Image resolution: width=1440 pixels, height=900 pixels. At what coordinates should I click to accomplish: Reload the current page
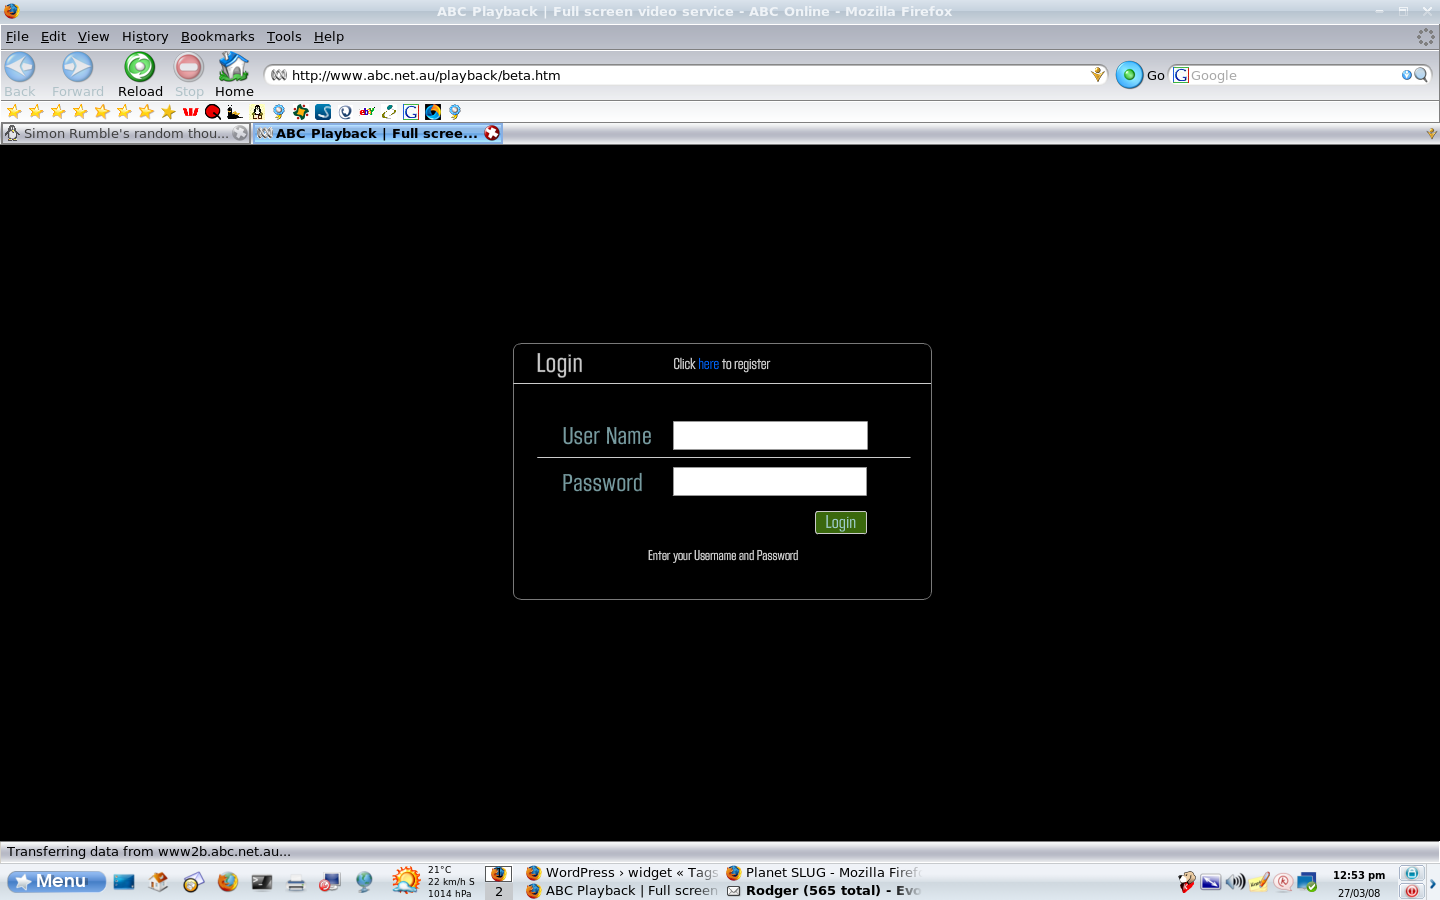[x=140, y=74]
